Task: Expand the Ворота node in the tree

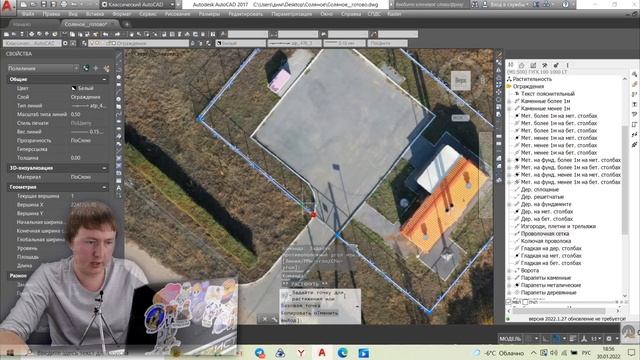Action: click(x=509, y=271)
